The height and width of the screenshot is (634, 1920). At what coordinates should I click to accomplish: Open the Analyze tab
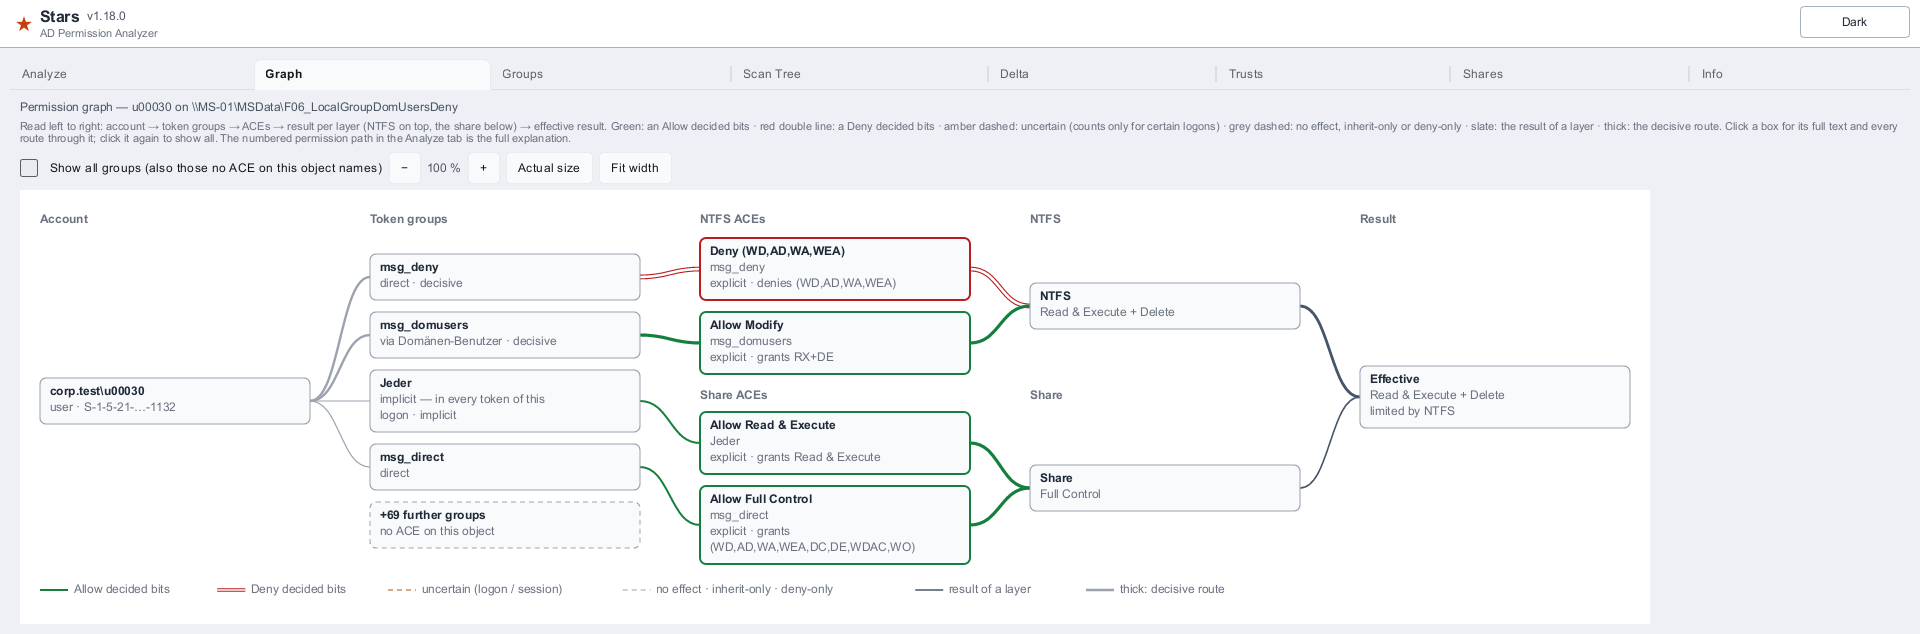(x=44, y=74)
